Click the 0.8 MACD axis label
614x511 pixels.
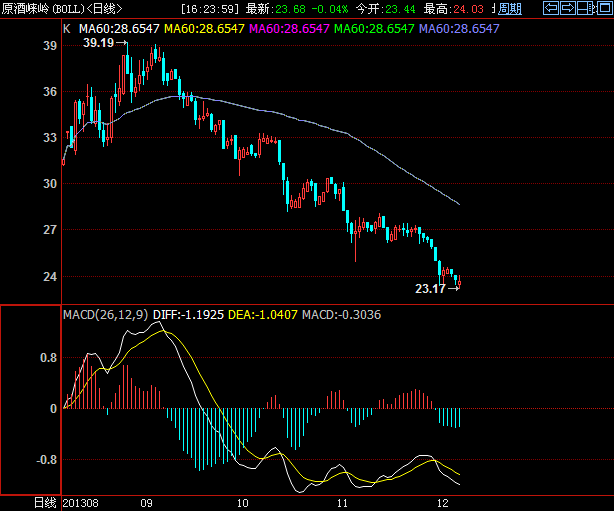point(48,358)
